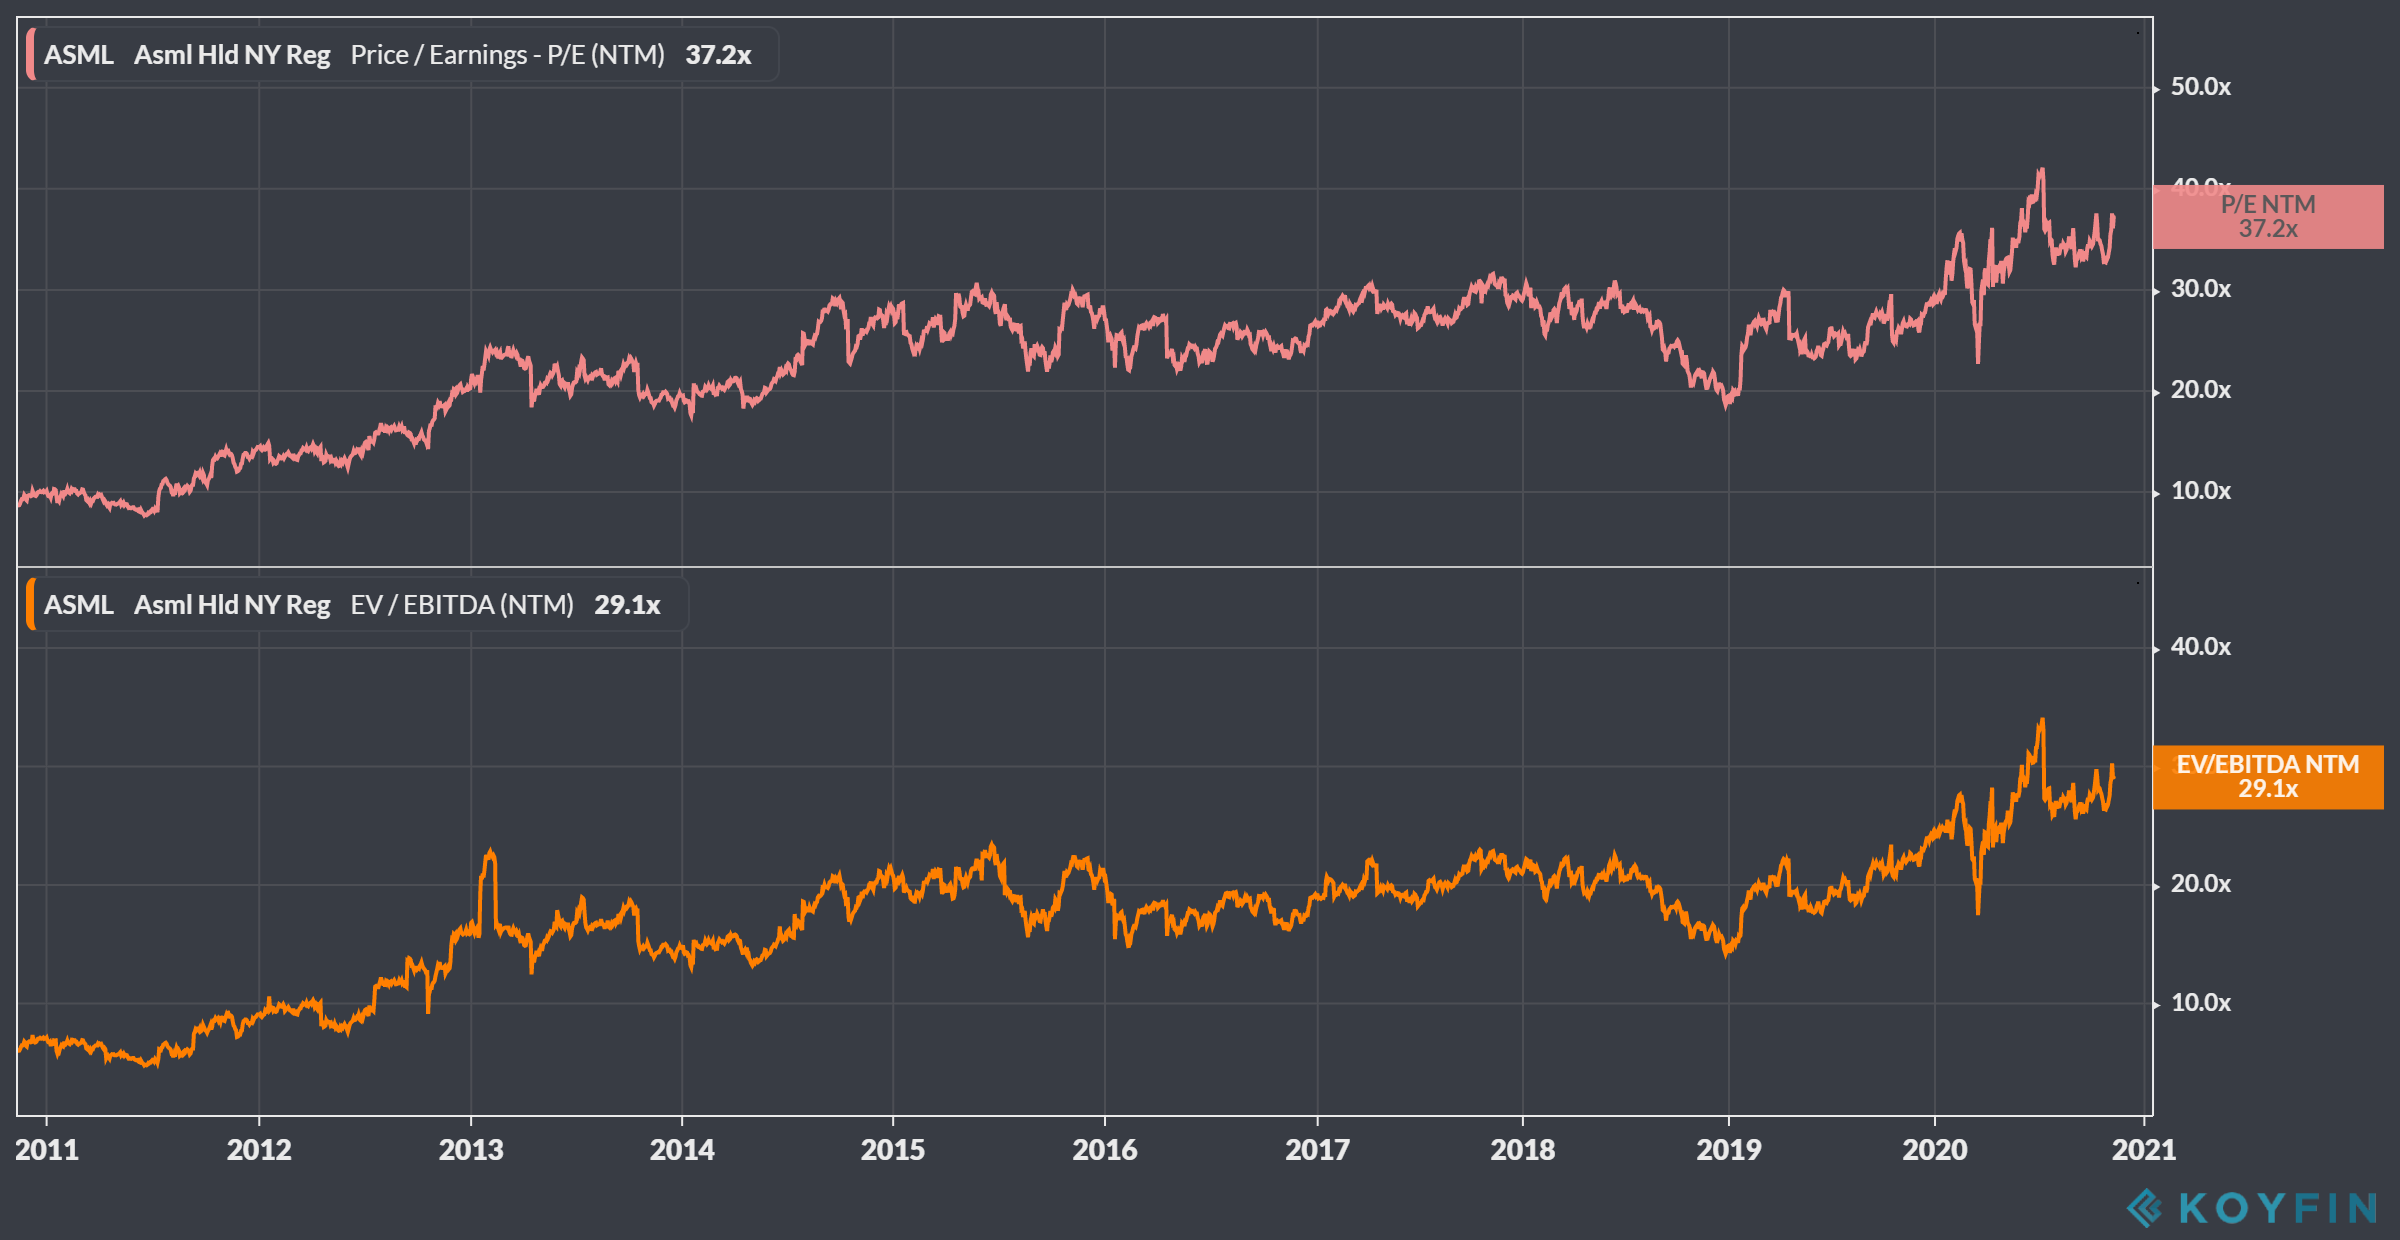Click the ASML ticker in the EV/EBITDA legend
The image size is (2400, 1240).
click(79, 605)
